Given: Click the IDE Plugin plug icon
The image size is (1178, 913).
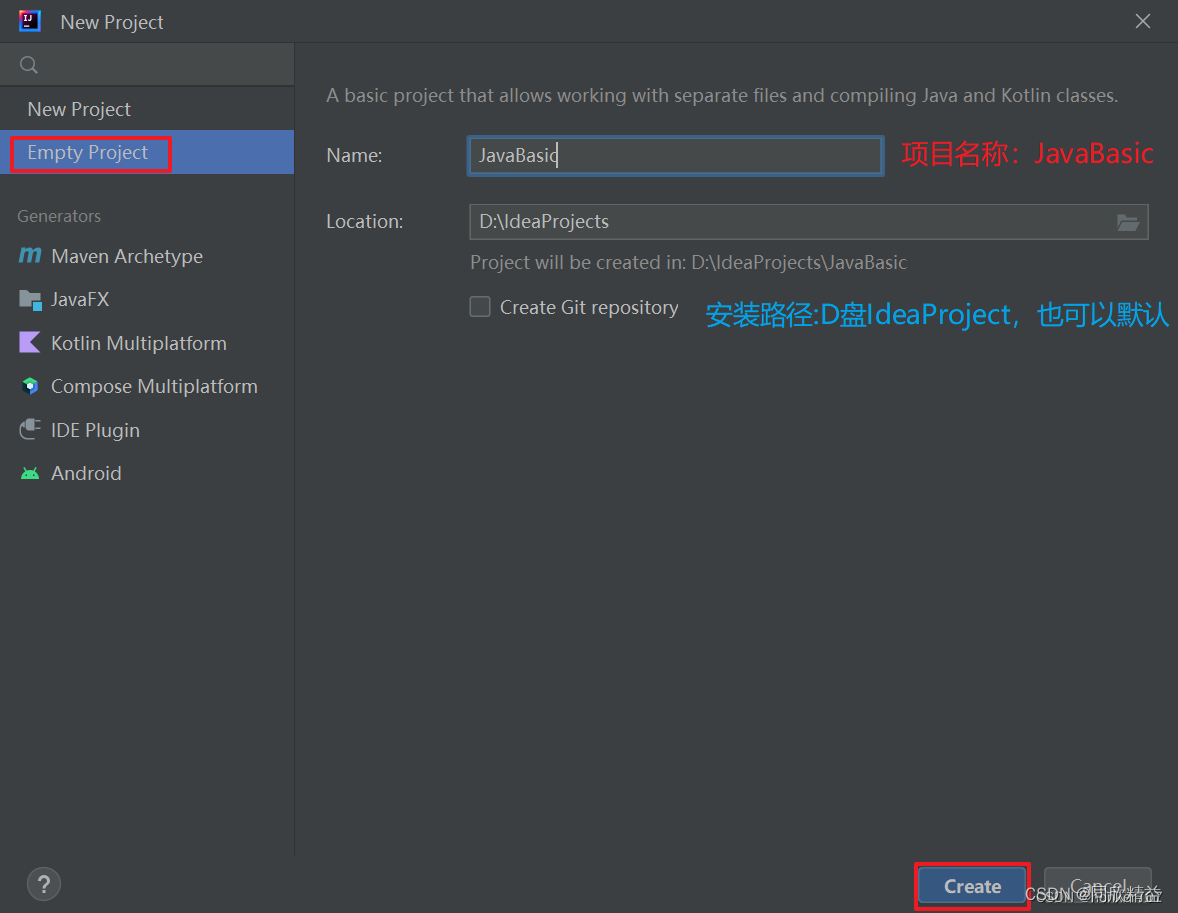Looking at the screenshot, I should pyautogui.click(x=30, y=429).
